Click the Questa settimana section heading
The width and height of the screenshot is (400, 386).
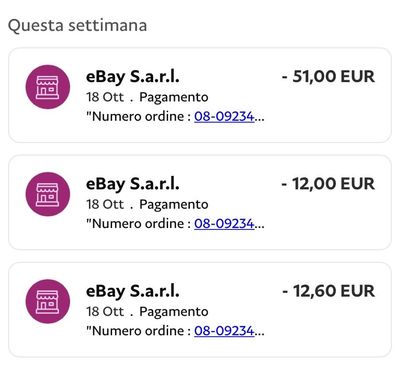click(x=77, y=26)
